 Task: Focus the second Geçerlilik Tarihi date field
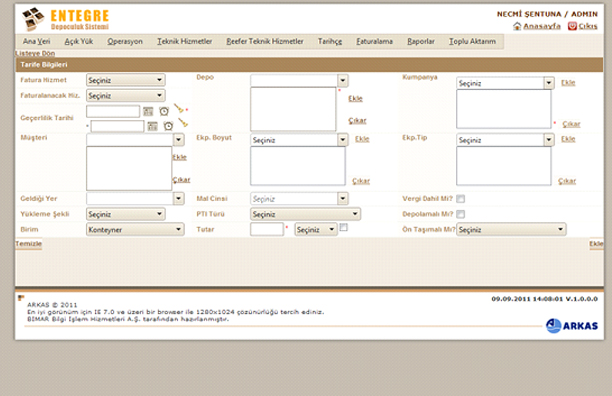pos(117,126)
